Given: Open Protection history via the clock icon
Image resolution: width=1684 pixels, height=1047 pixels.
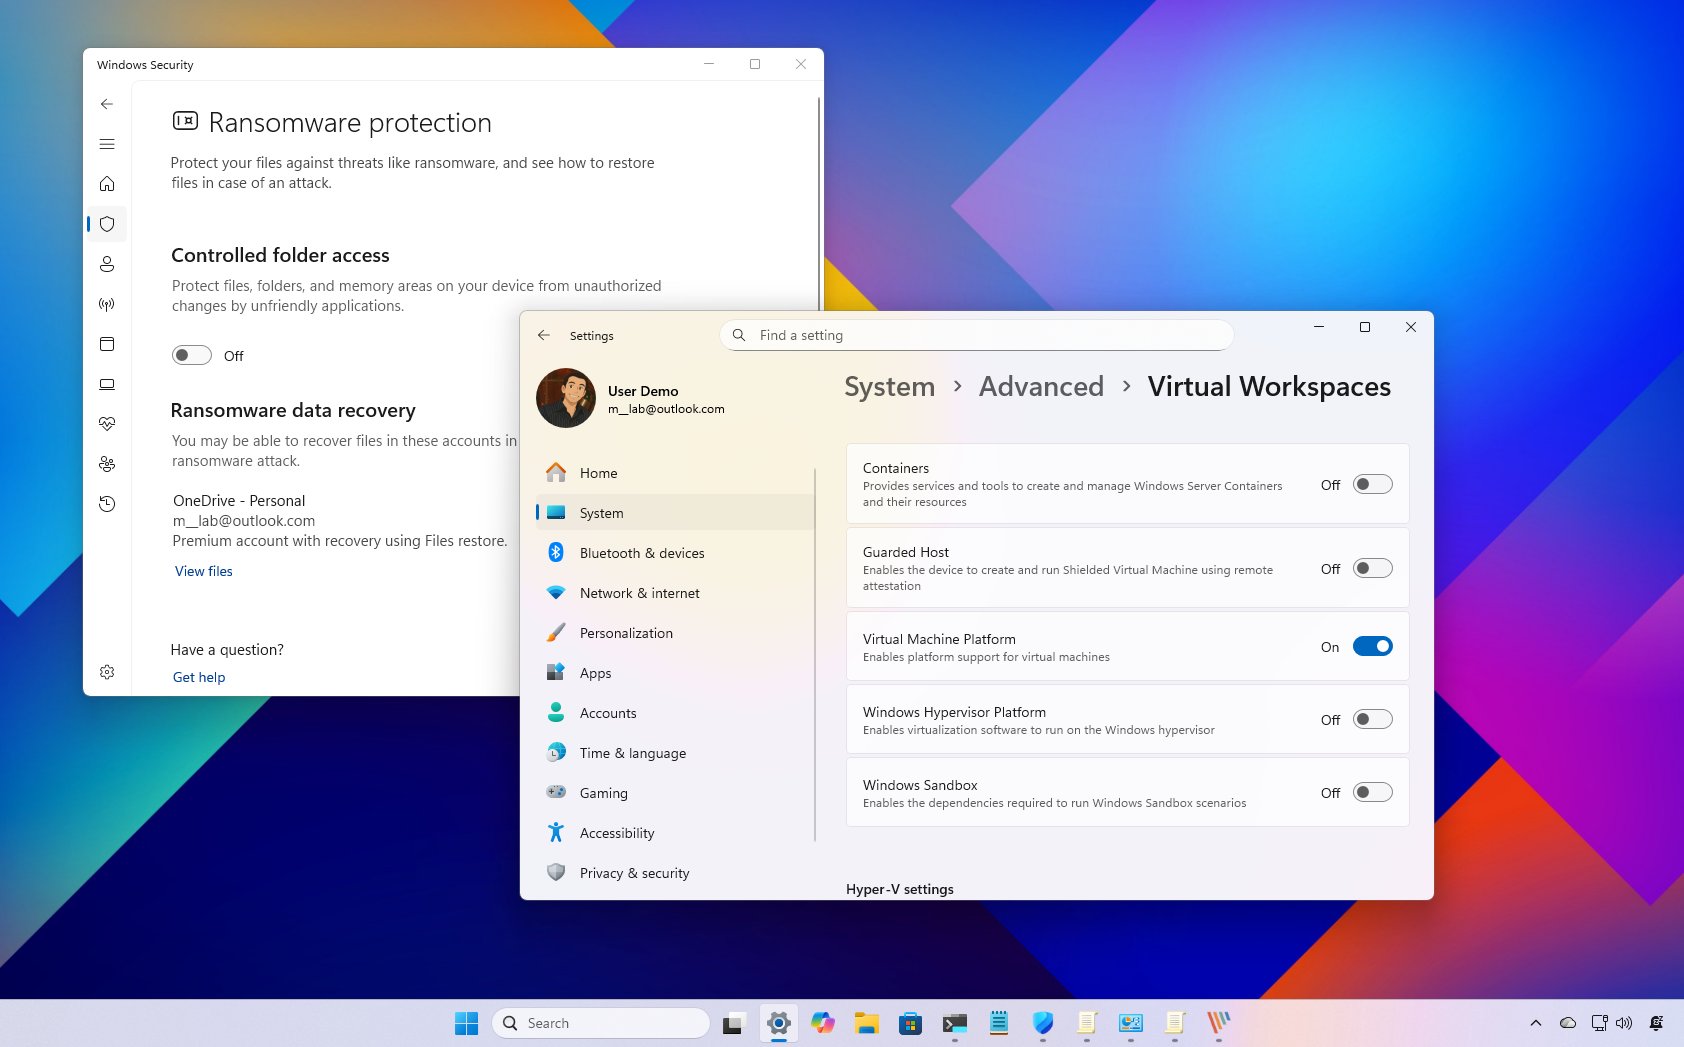Looking at the screenshot, I should [107, 504].
